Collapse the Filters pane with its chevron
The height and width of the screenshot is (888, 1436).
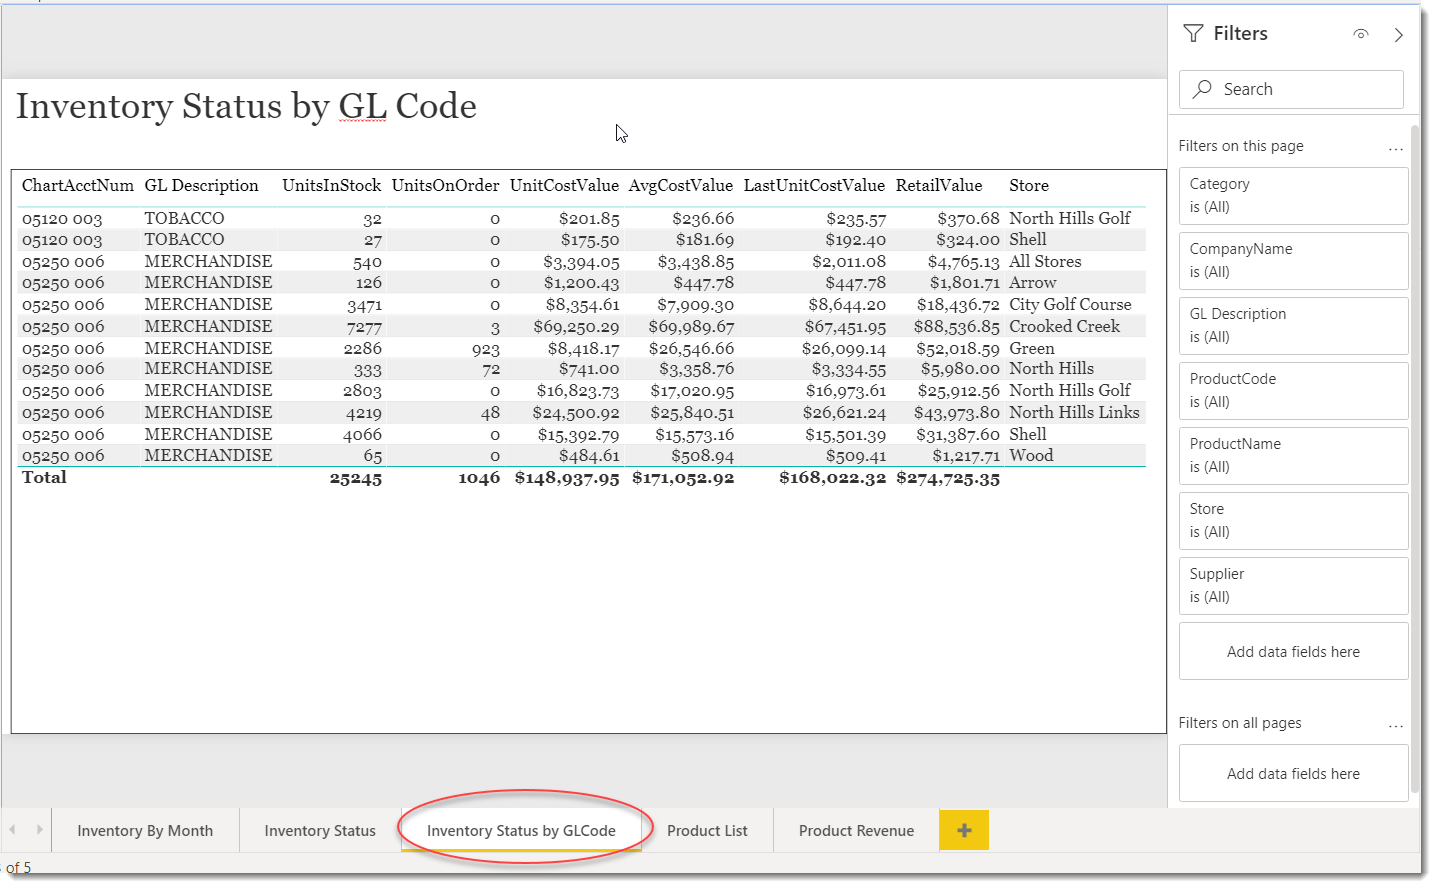(x=1399, y=33)
